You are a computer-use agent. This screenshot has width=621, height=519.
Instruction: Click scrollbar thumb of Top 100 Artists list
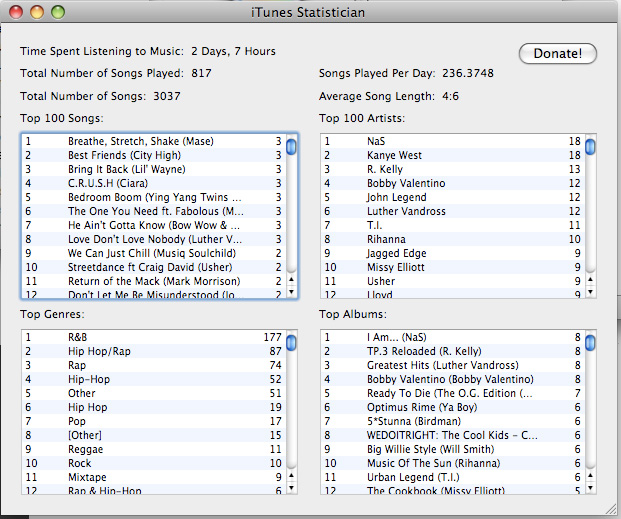coord(590,147)
